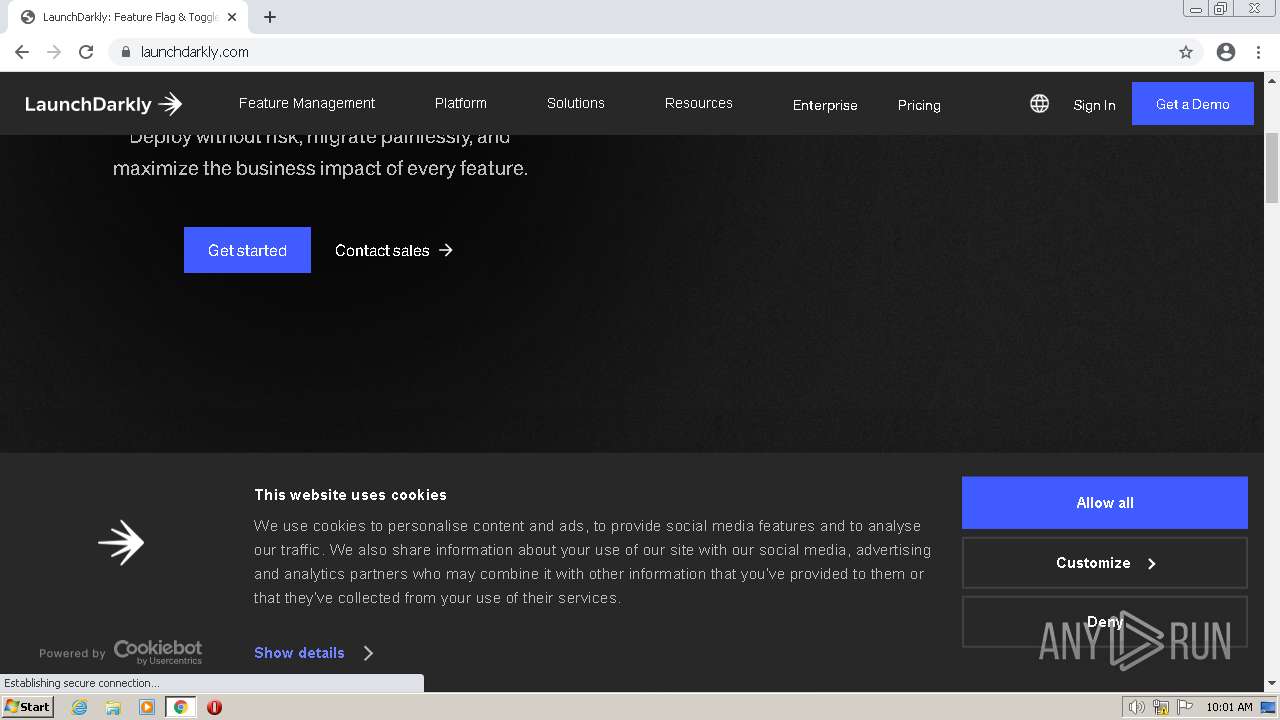1280x720 pixels.
Task: Open the Chrome three-dot menu
Action: tap(1258, 52)
